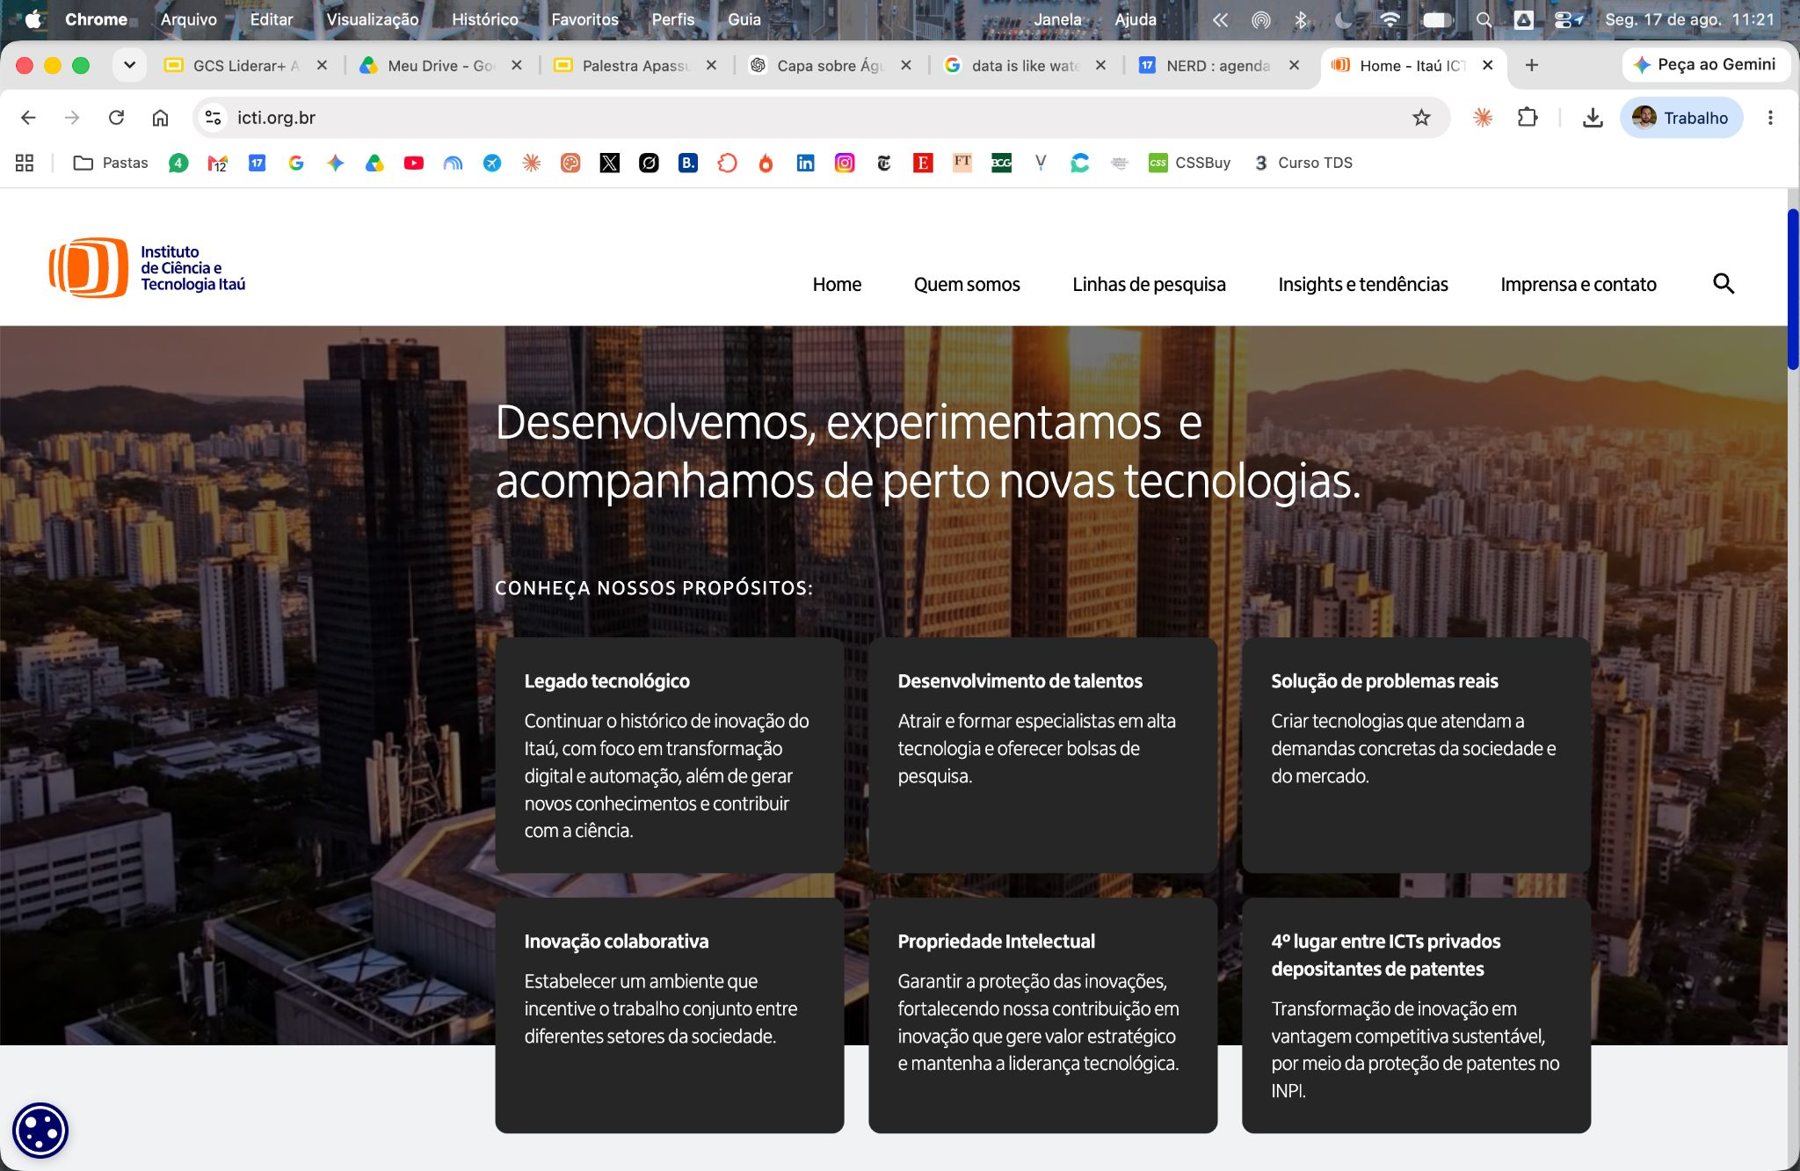Go to the Chrome home page

160,118
